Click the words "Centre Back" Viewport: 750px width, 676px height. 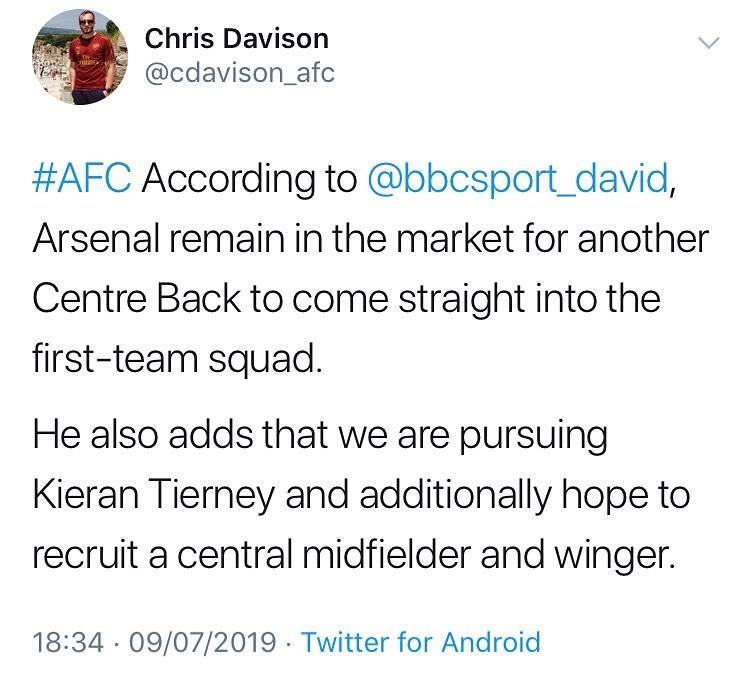[147, 300]
